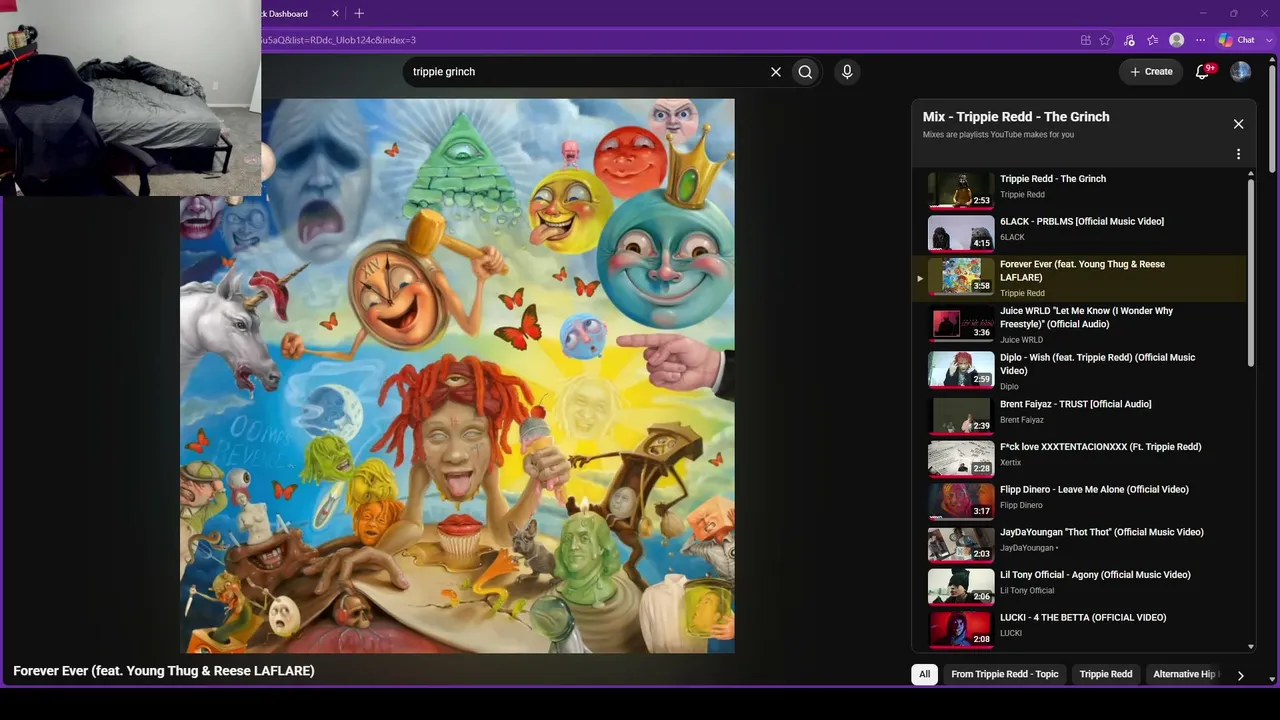Click the 'JayDaYoungan' channel name
Viewport: 1280px width, 720px height.
point(1026,548)
